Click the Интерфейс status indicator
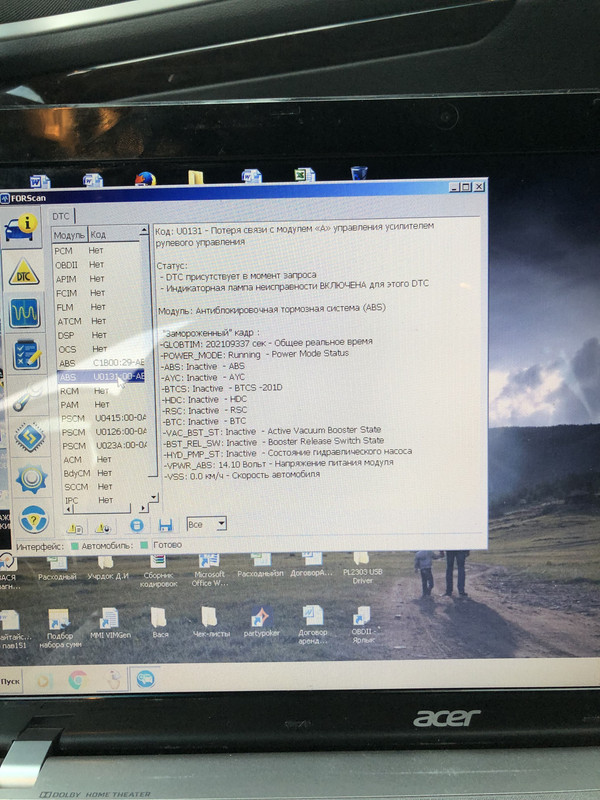The width and height of the screenshot is (600, 800). (x=74, y=546)
